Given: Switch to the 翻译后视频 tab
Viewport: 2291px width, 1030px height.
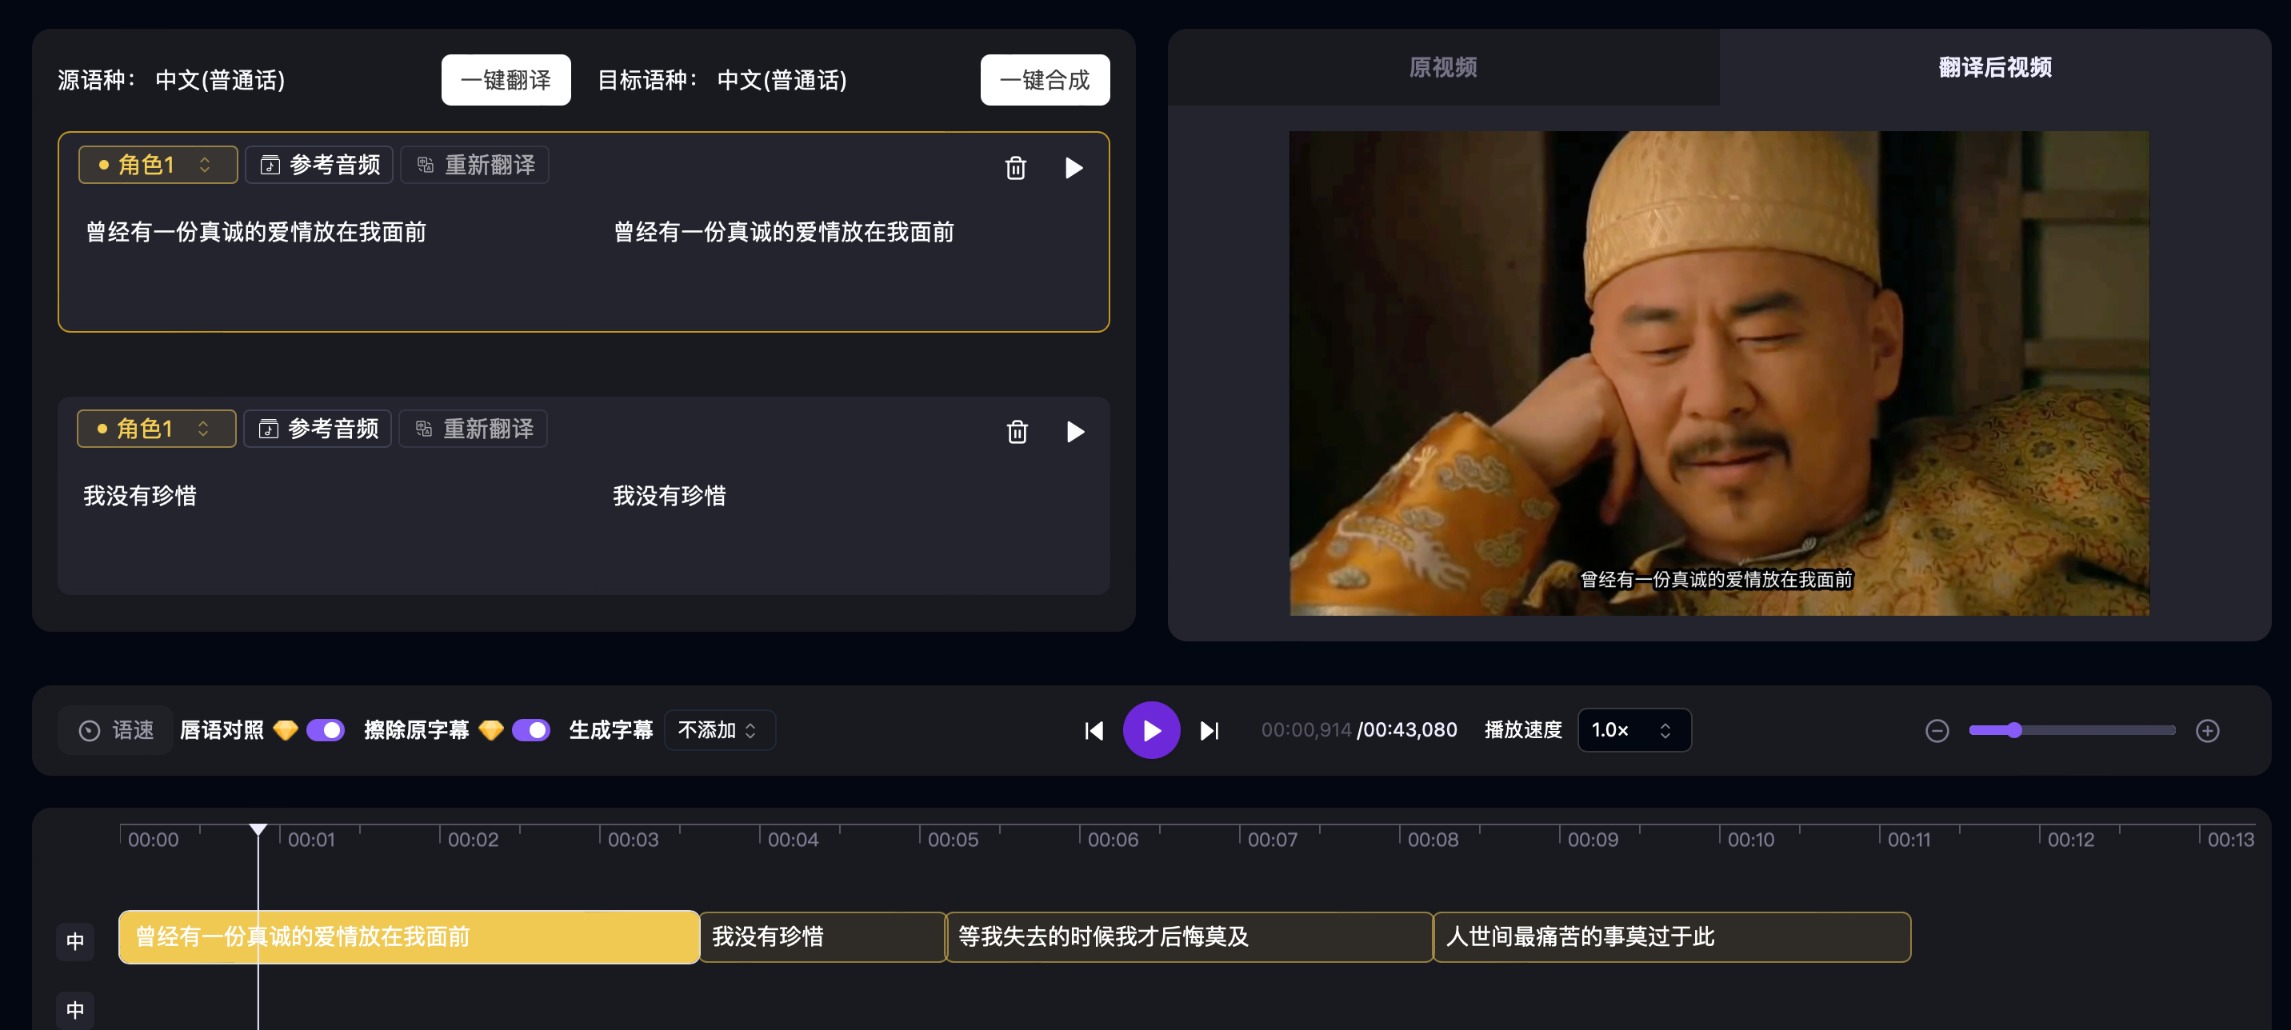Looking at the screenshot, I should pyautogui.click(x=1994, y=68).
